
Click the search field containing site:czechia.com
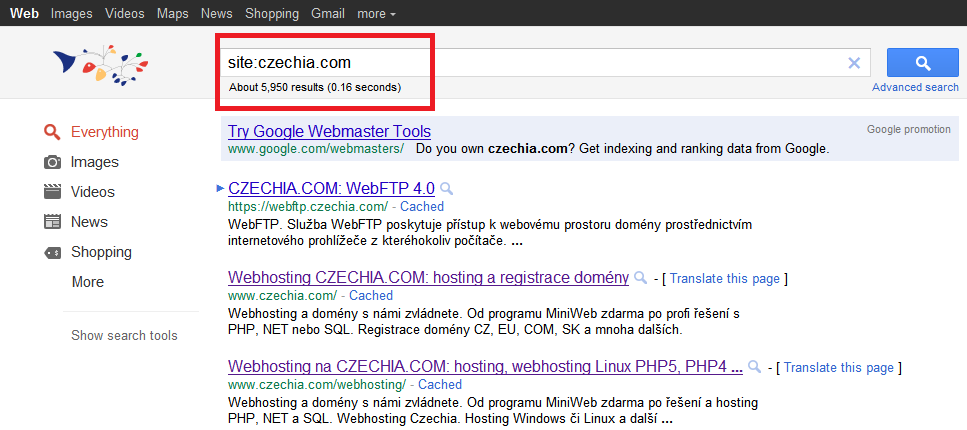(x=543, y=62)
